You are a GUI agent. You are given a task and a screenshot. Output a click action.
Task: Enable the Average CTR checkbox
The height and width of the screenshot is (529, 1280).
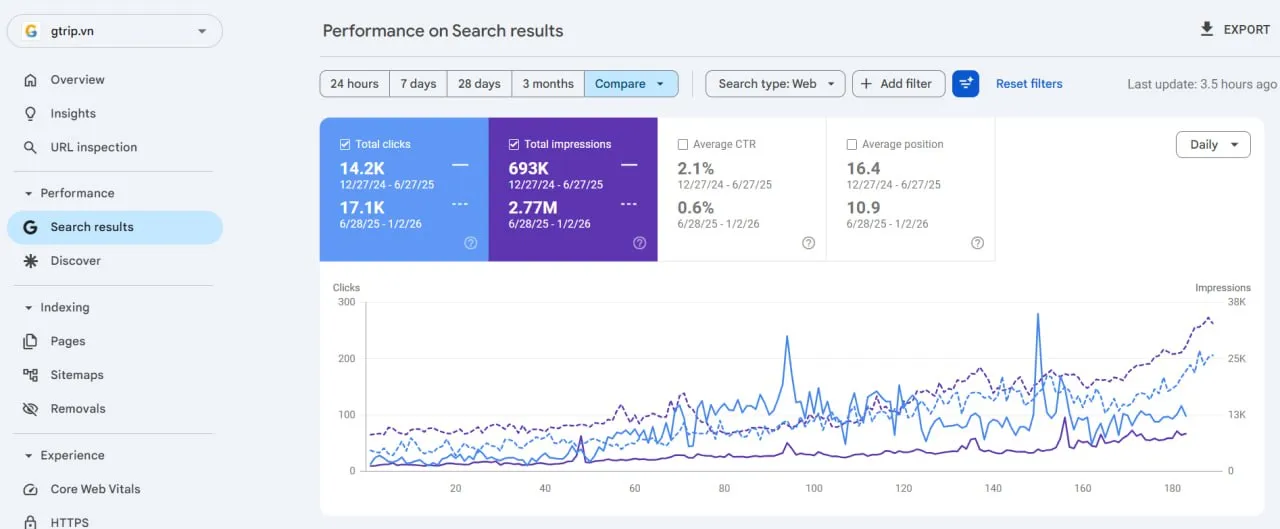click(683, 144)
